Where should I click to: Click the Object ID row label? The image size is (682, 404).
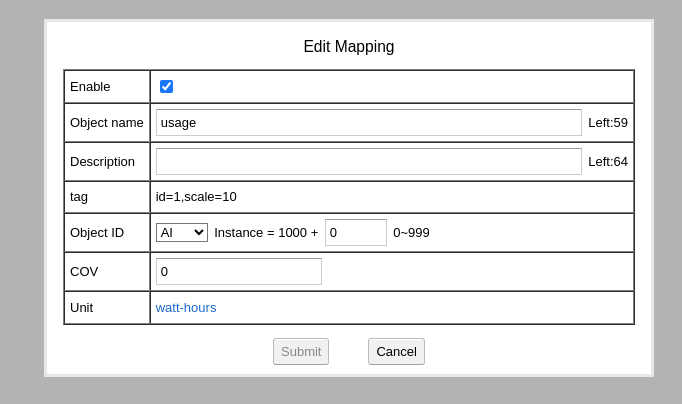[x=97, y=233]
